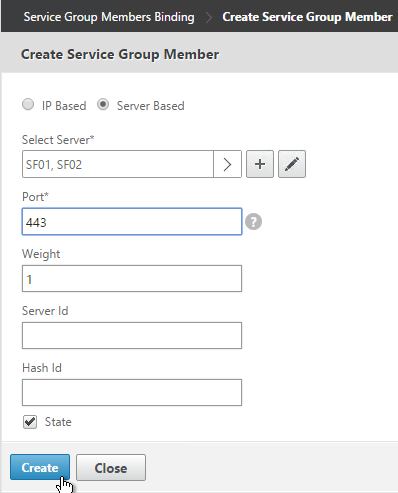The height and width of the screenshot is (493, 398).
Task: Select the IP Based radio button
Action: pos(28,104)
